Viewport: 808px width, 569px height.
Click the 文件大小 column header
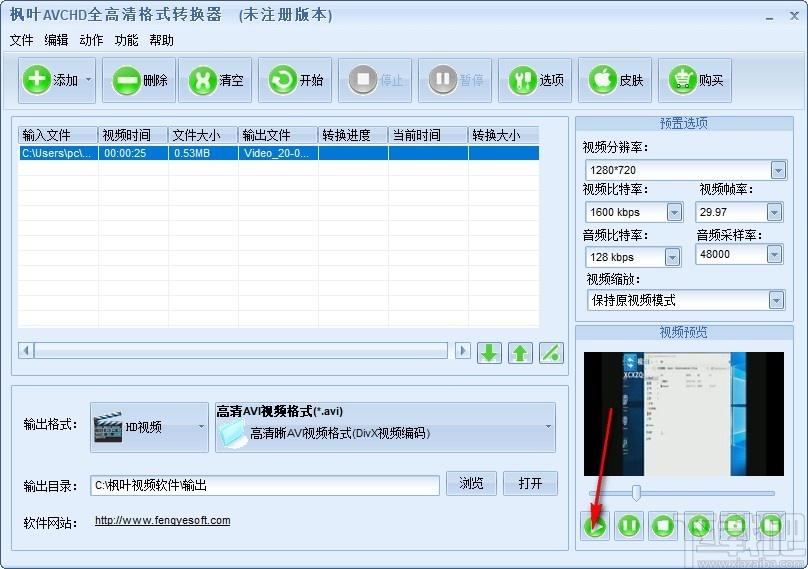(x=203, y=135)
